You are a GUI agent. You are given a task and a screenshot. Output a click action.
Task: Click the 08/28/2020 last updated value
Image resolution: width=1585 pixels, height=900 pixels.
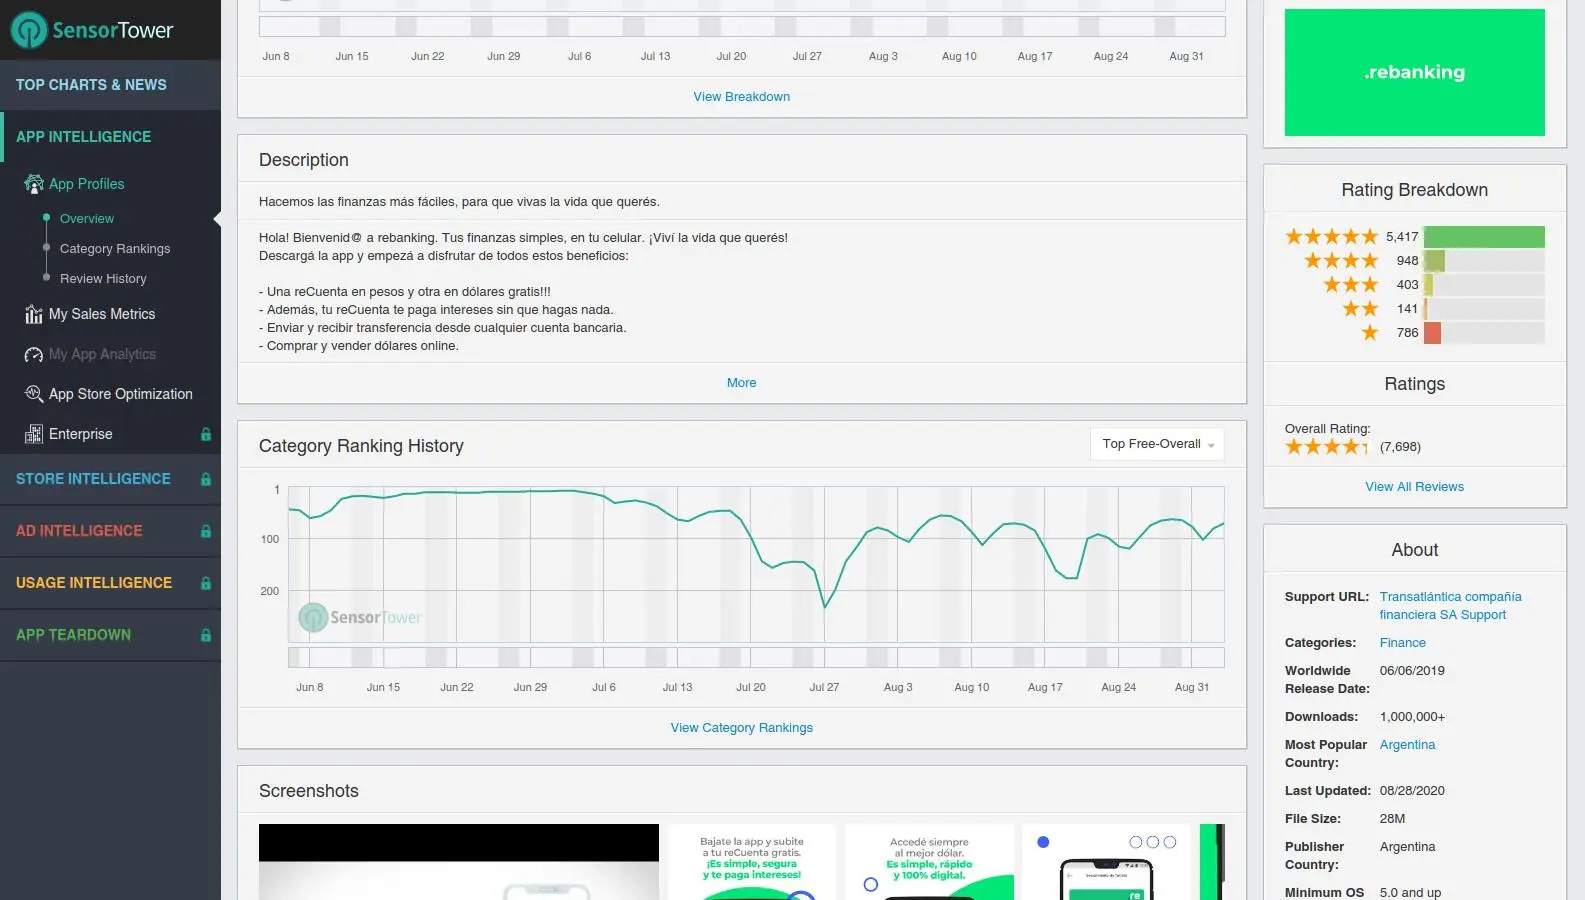(1412, 791)
